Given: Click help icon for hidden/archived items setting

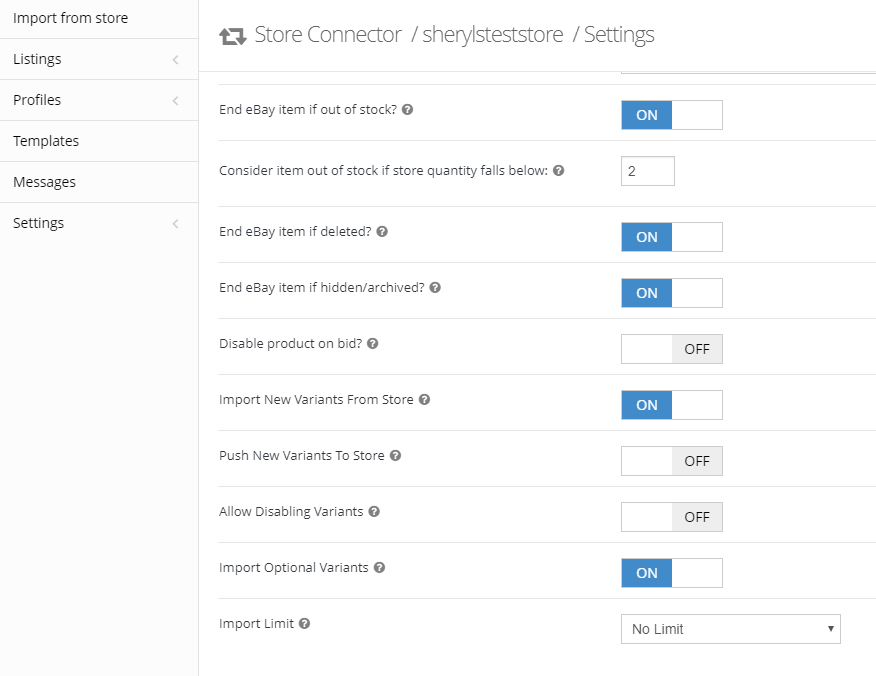Looking at the screenshot, I should coord(434,287).
